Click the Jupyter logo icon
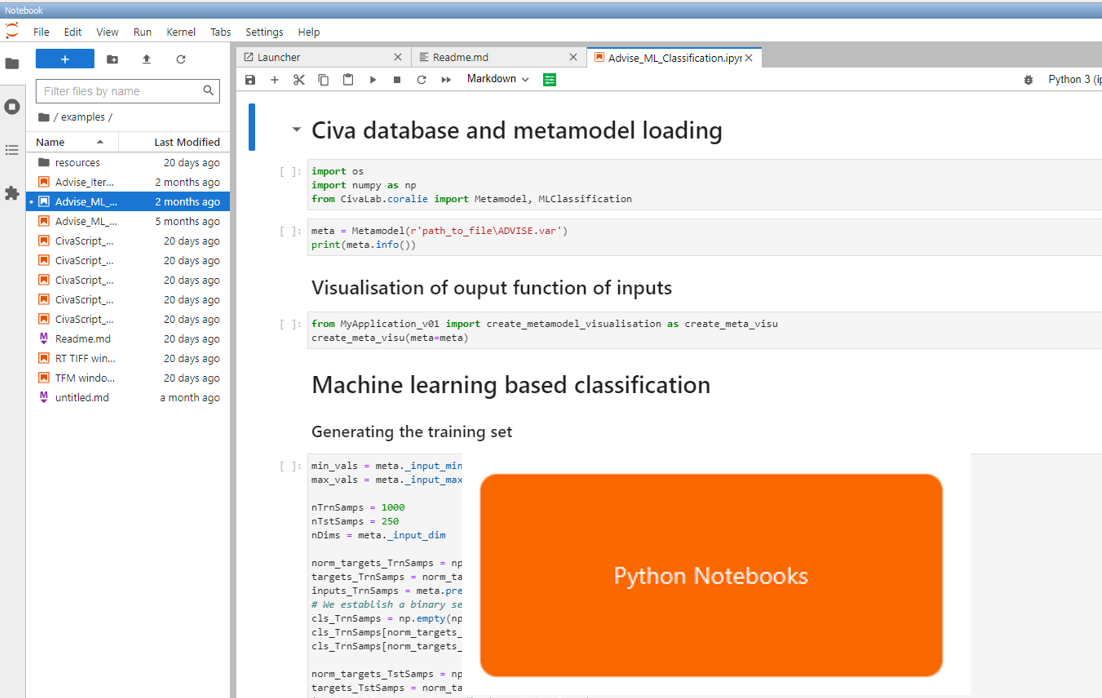 [x=12, y=31]
